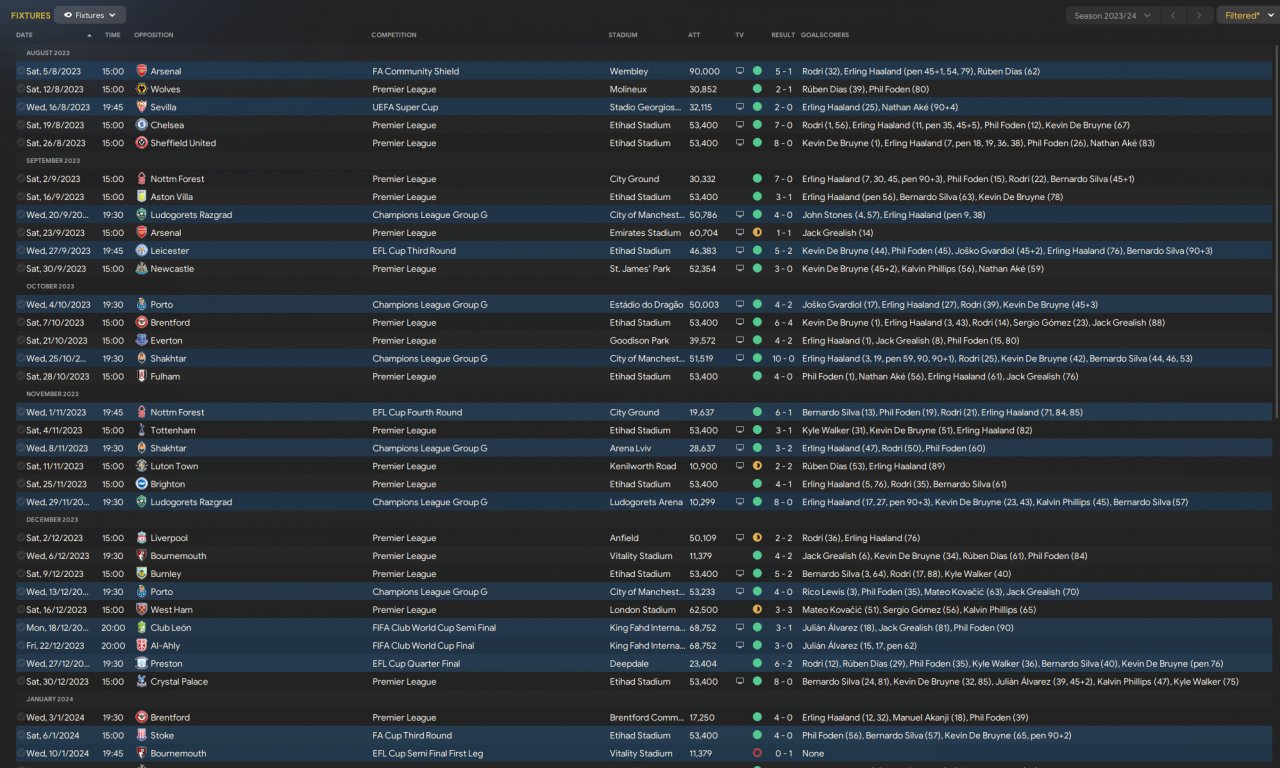Screen dimensions: 1280x768
Task: Tick the row marker for Sat, 2/12/2023
Action: pyautogui.click(x=20, y=538)
